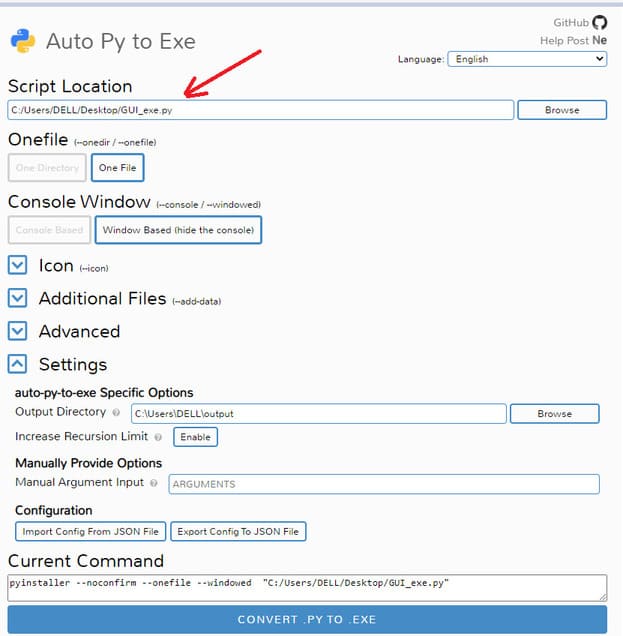Choose Window Based hide the console
Image resolution: width=623 pixels, height=636 pixels.
pos(178,230)
